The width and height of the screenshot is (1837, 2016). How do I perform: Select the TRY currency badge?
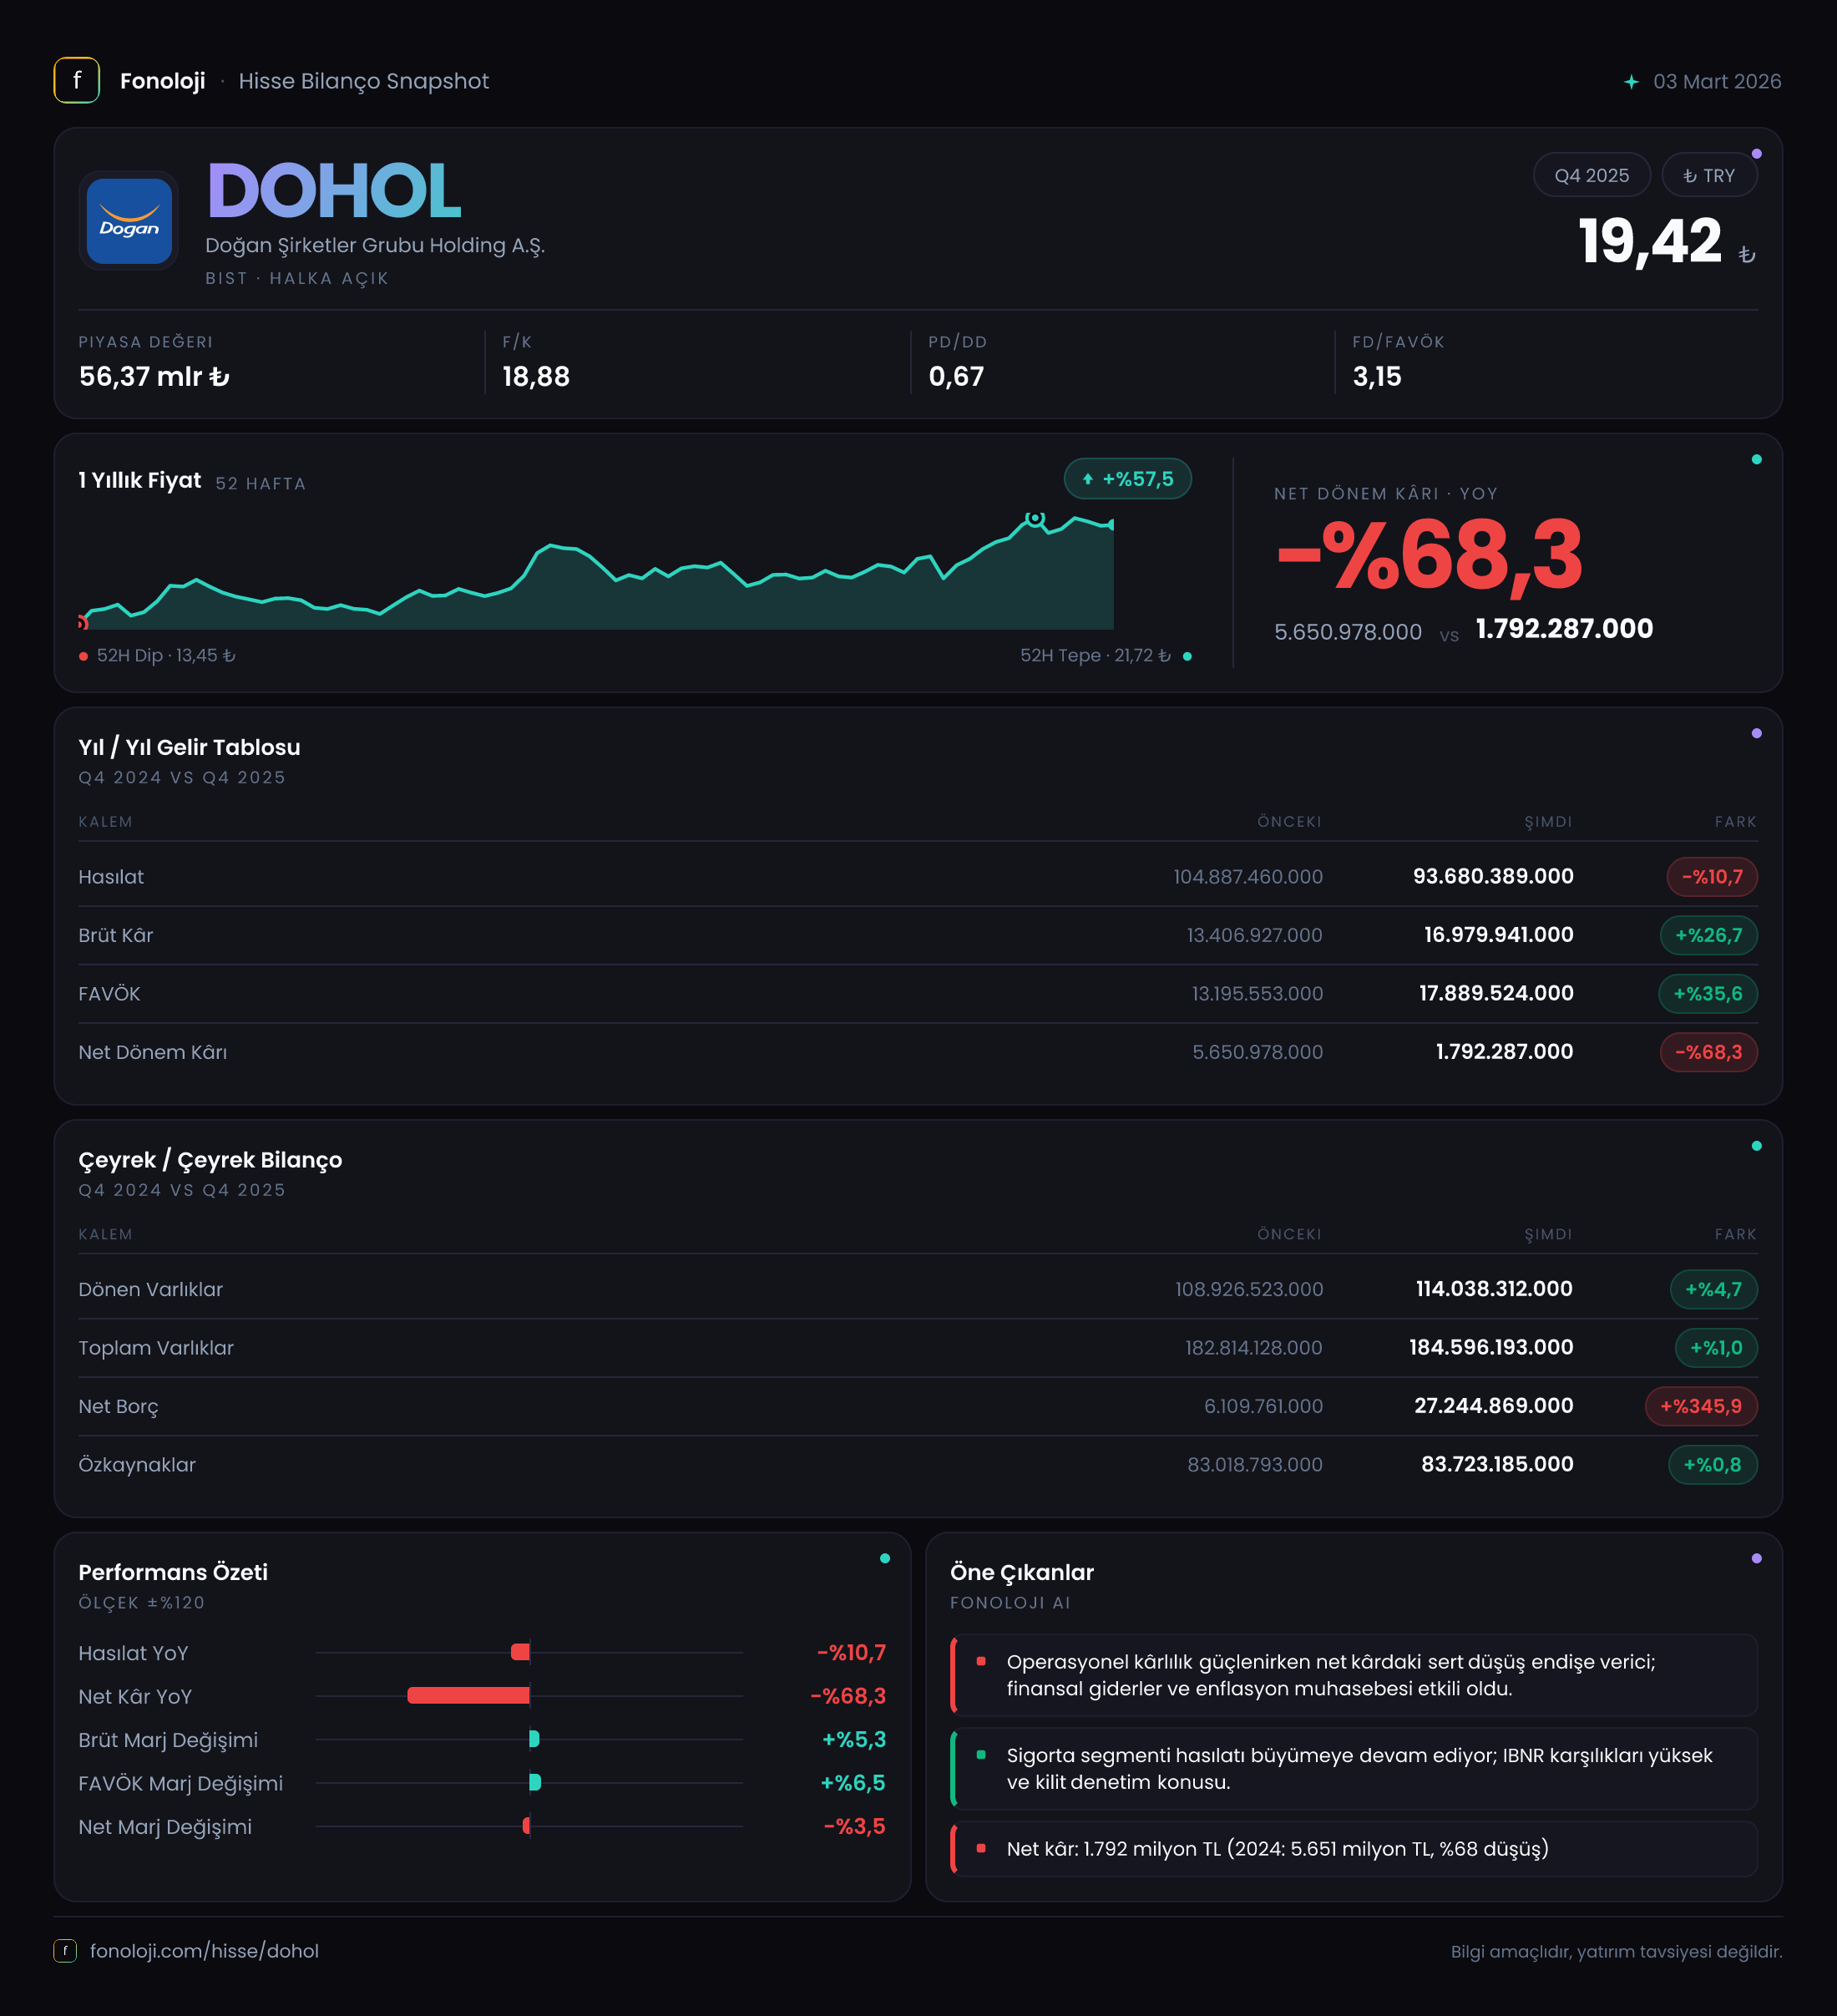(x=1709, y=176)
